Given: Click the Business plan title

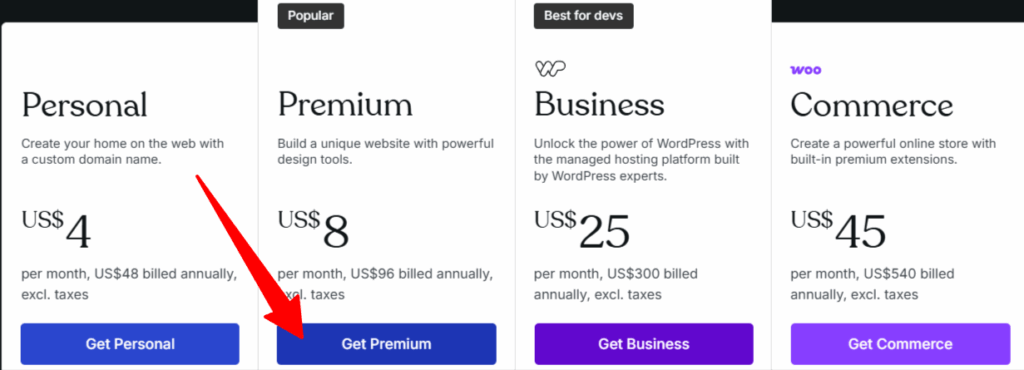Looking at the screenshot, I should tap(600, 105).
